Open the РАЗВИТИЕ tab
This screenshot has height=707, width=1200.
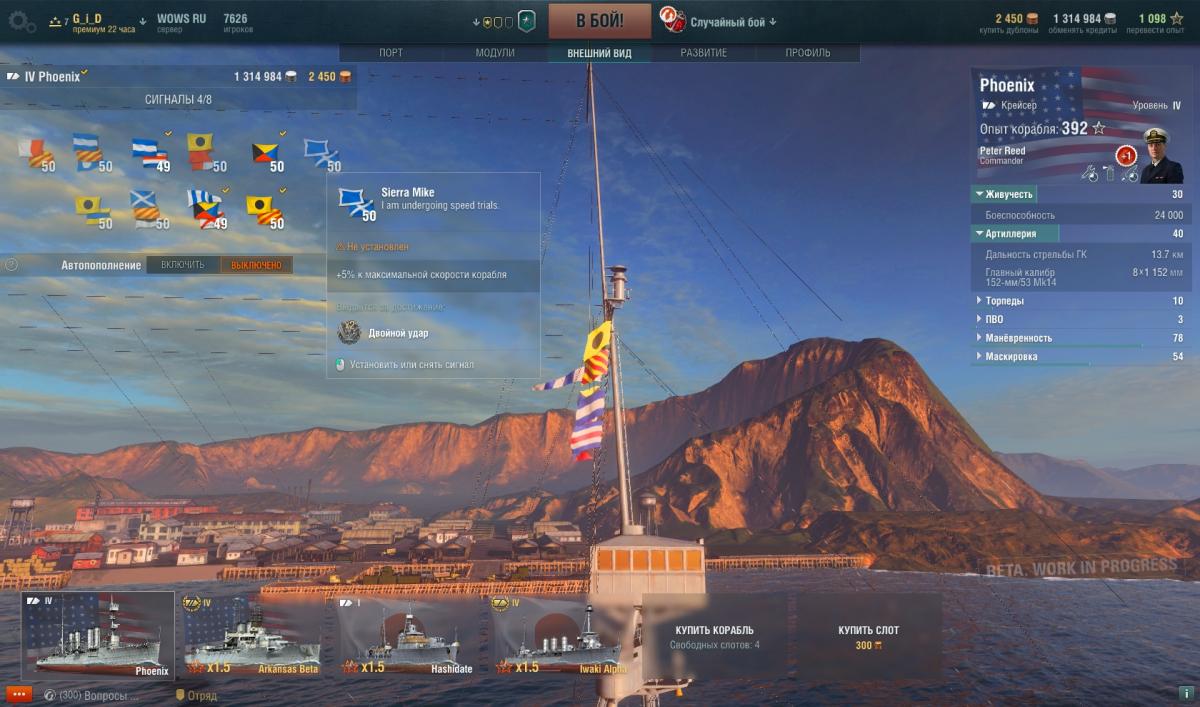tap(703, 53)
